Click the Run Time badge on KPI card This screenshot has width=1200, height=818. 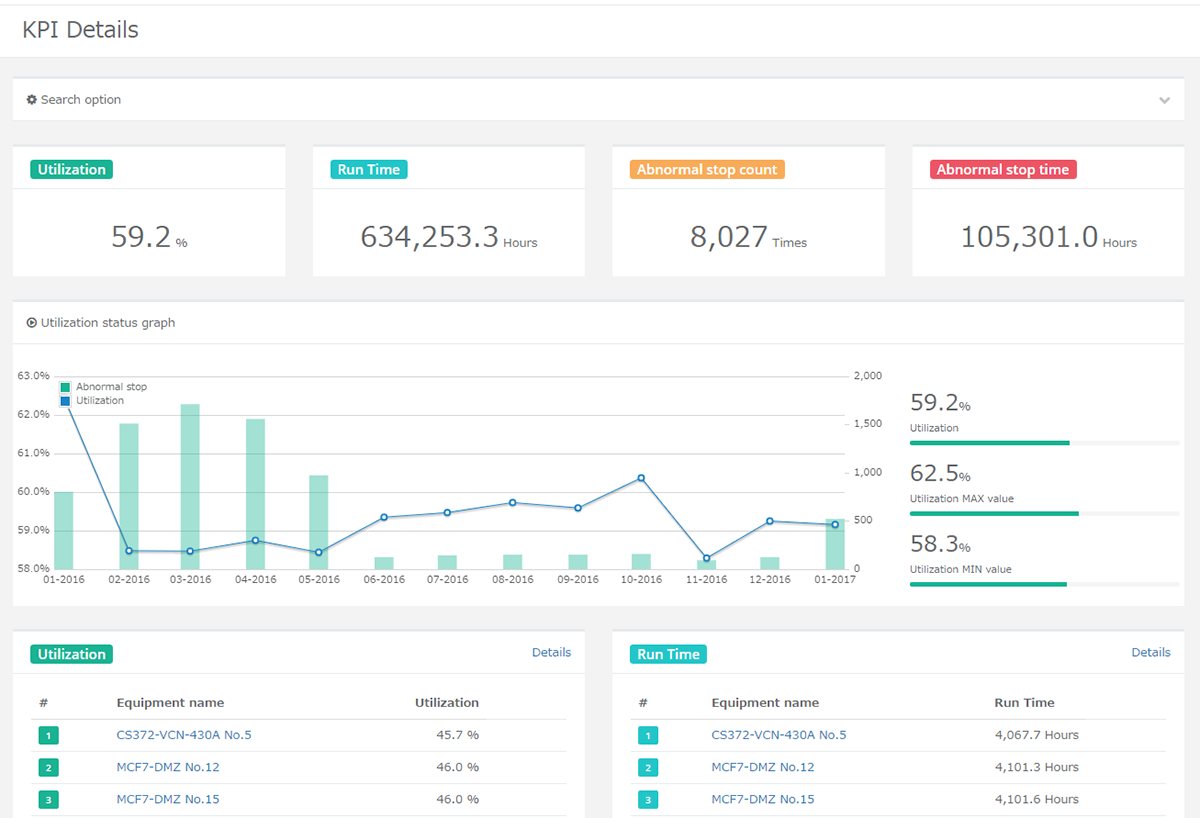coord(369,170)
